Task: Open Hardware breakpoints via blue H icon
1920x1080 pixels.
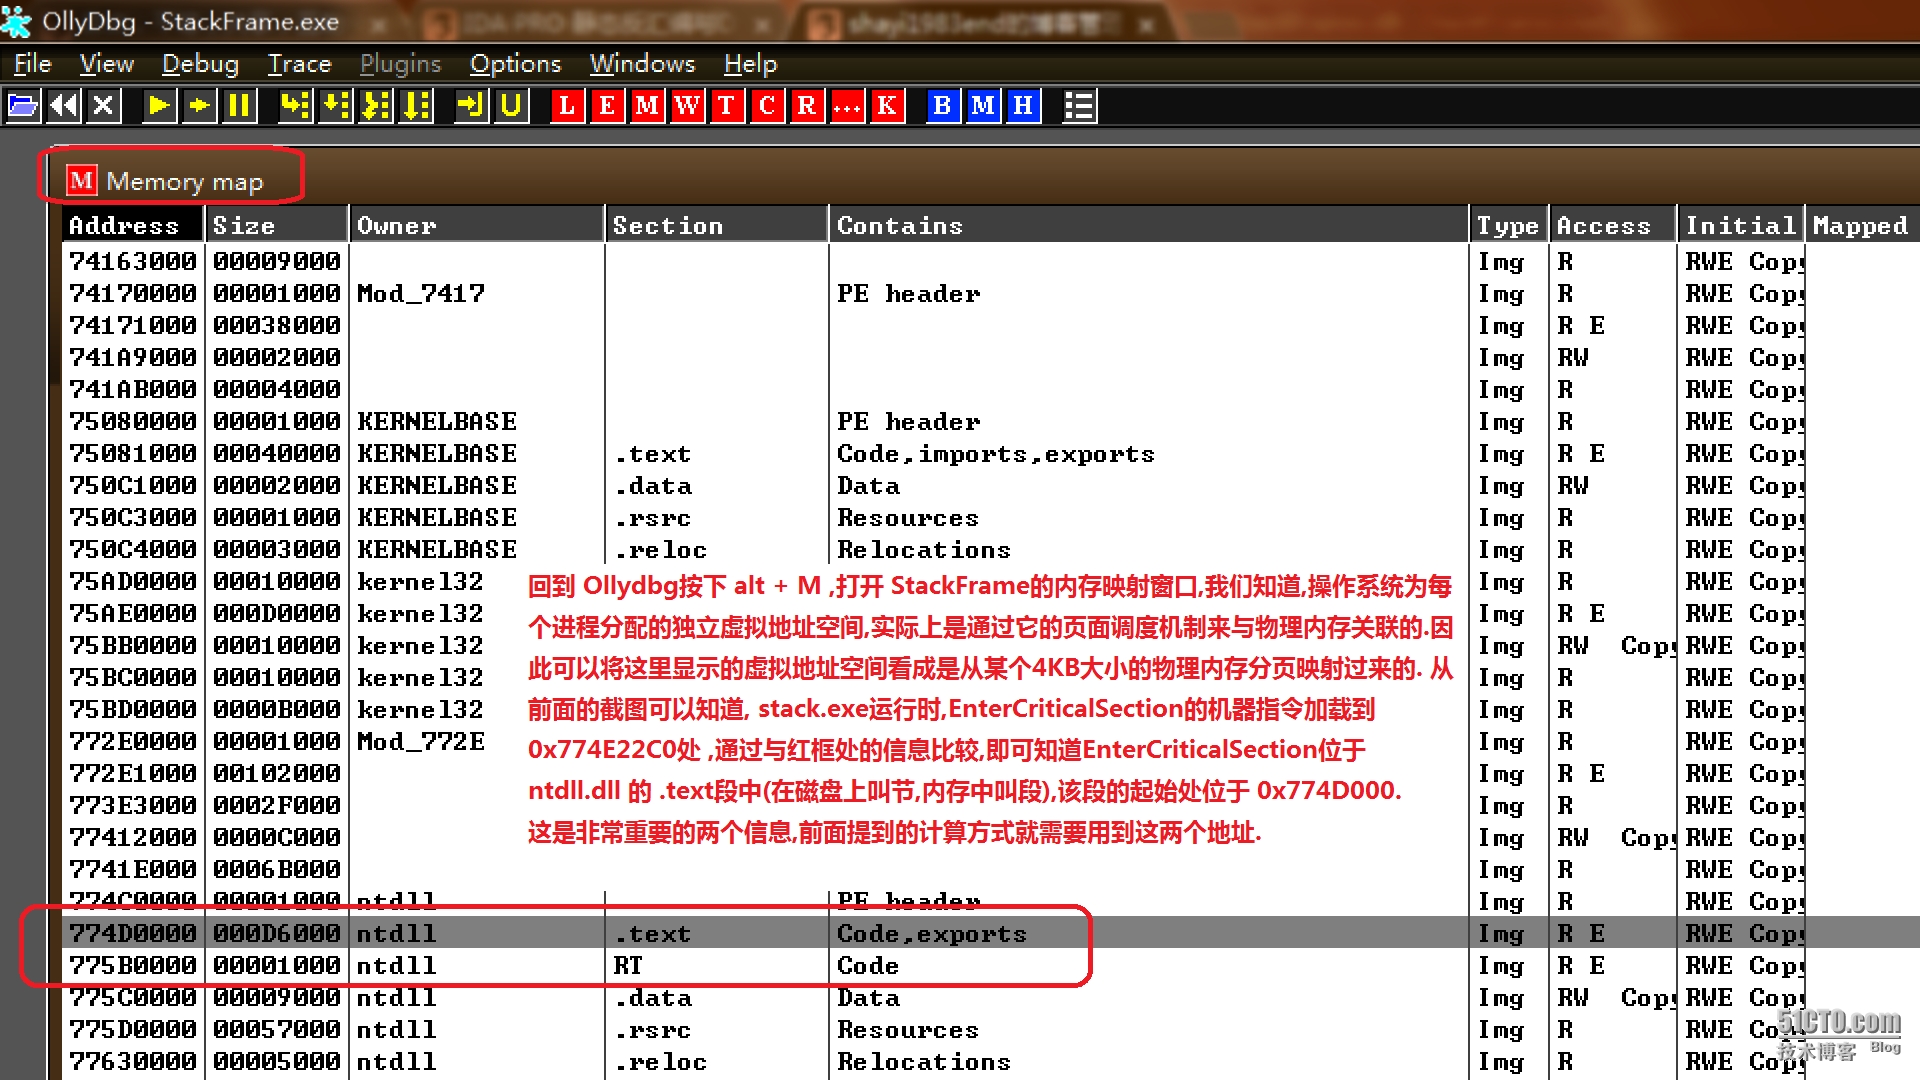Action: pos(1023,105)
